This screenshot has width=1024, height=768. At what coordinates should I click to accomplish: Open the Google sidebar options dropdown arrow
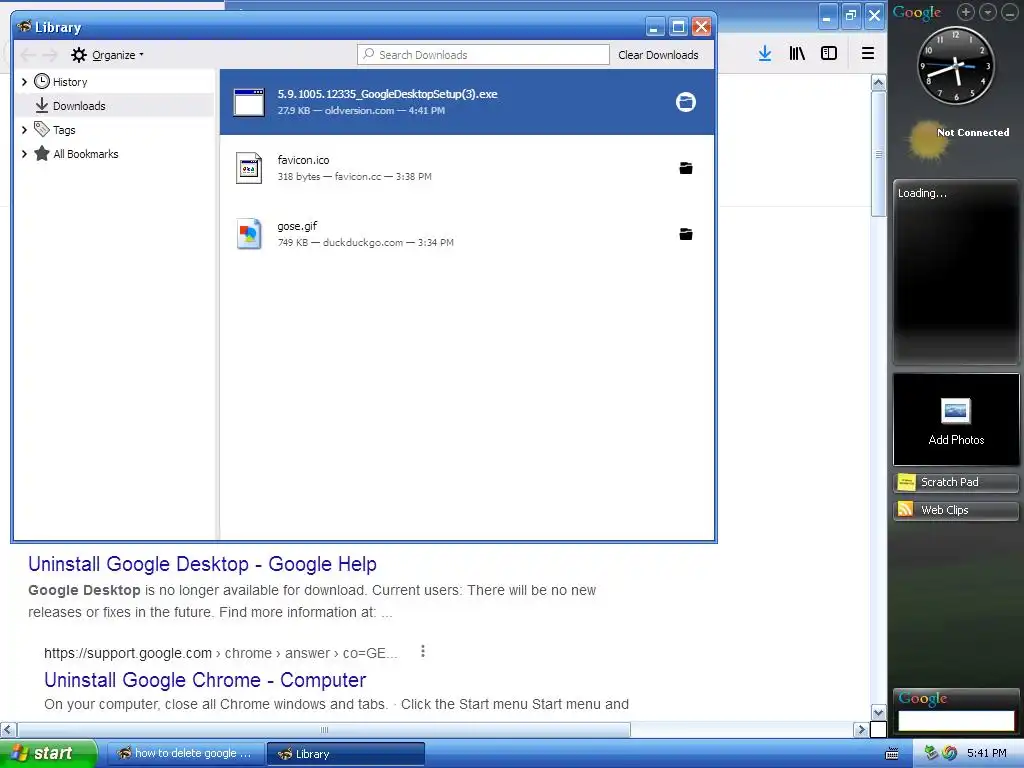tap(988, 12)
